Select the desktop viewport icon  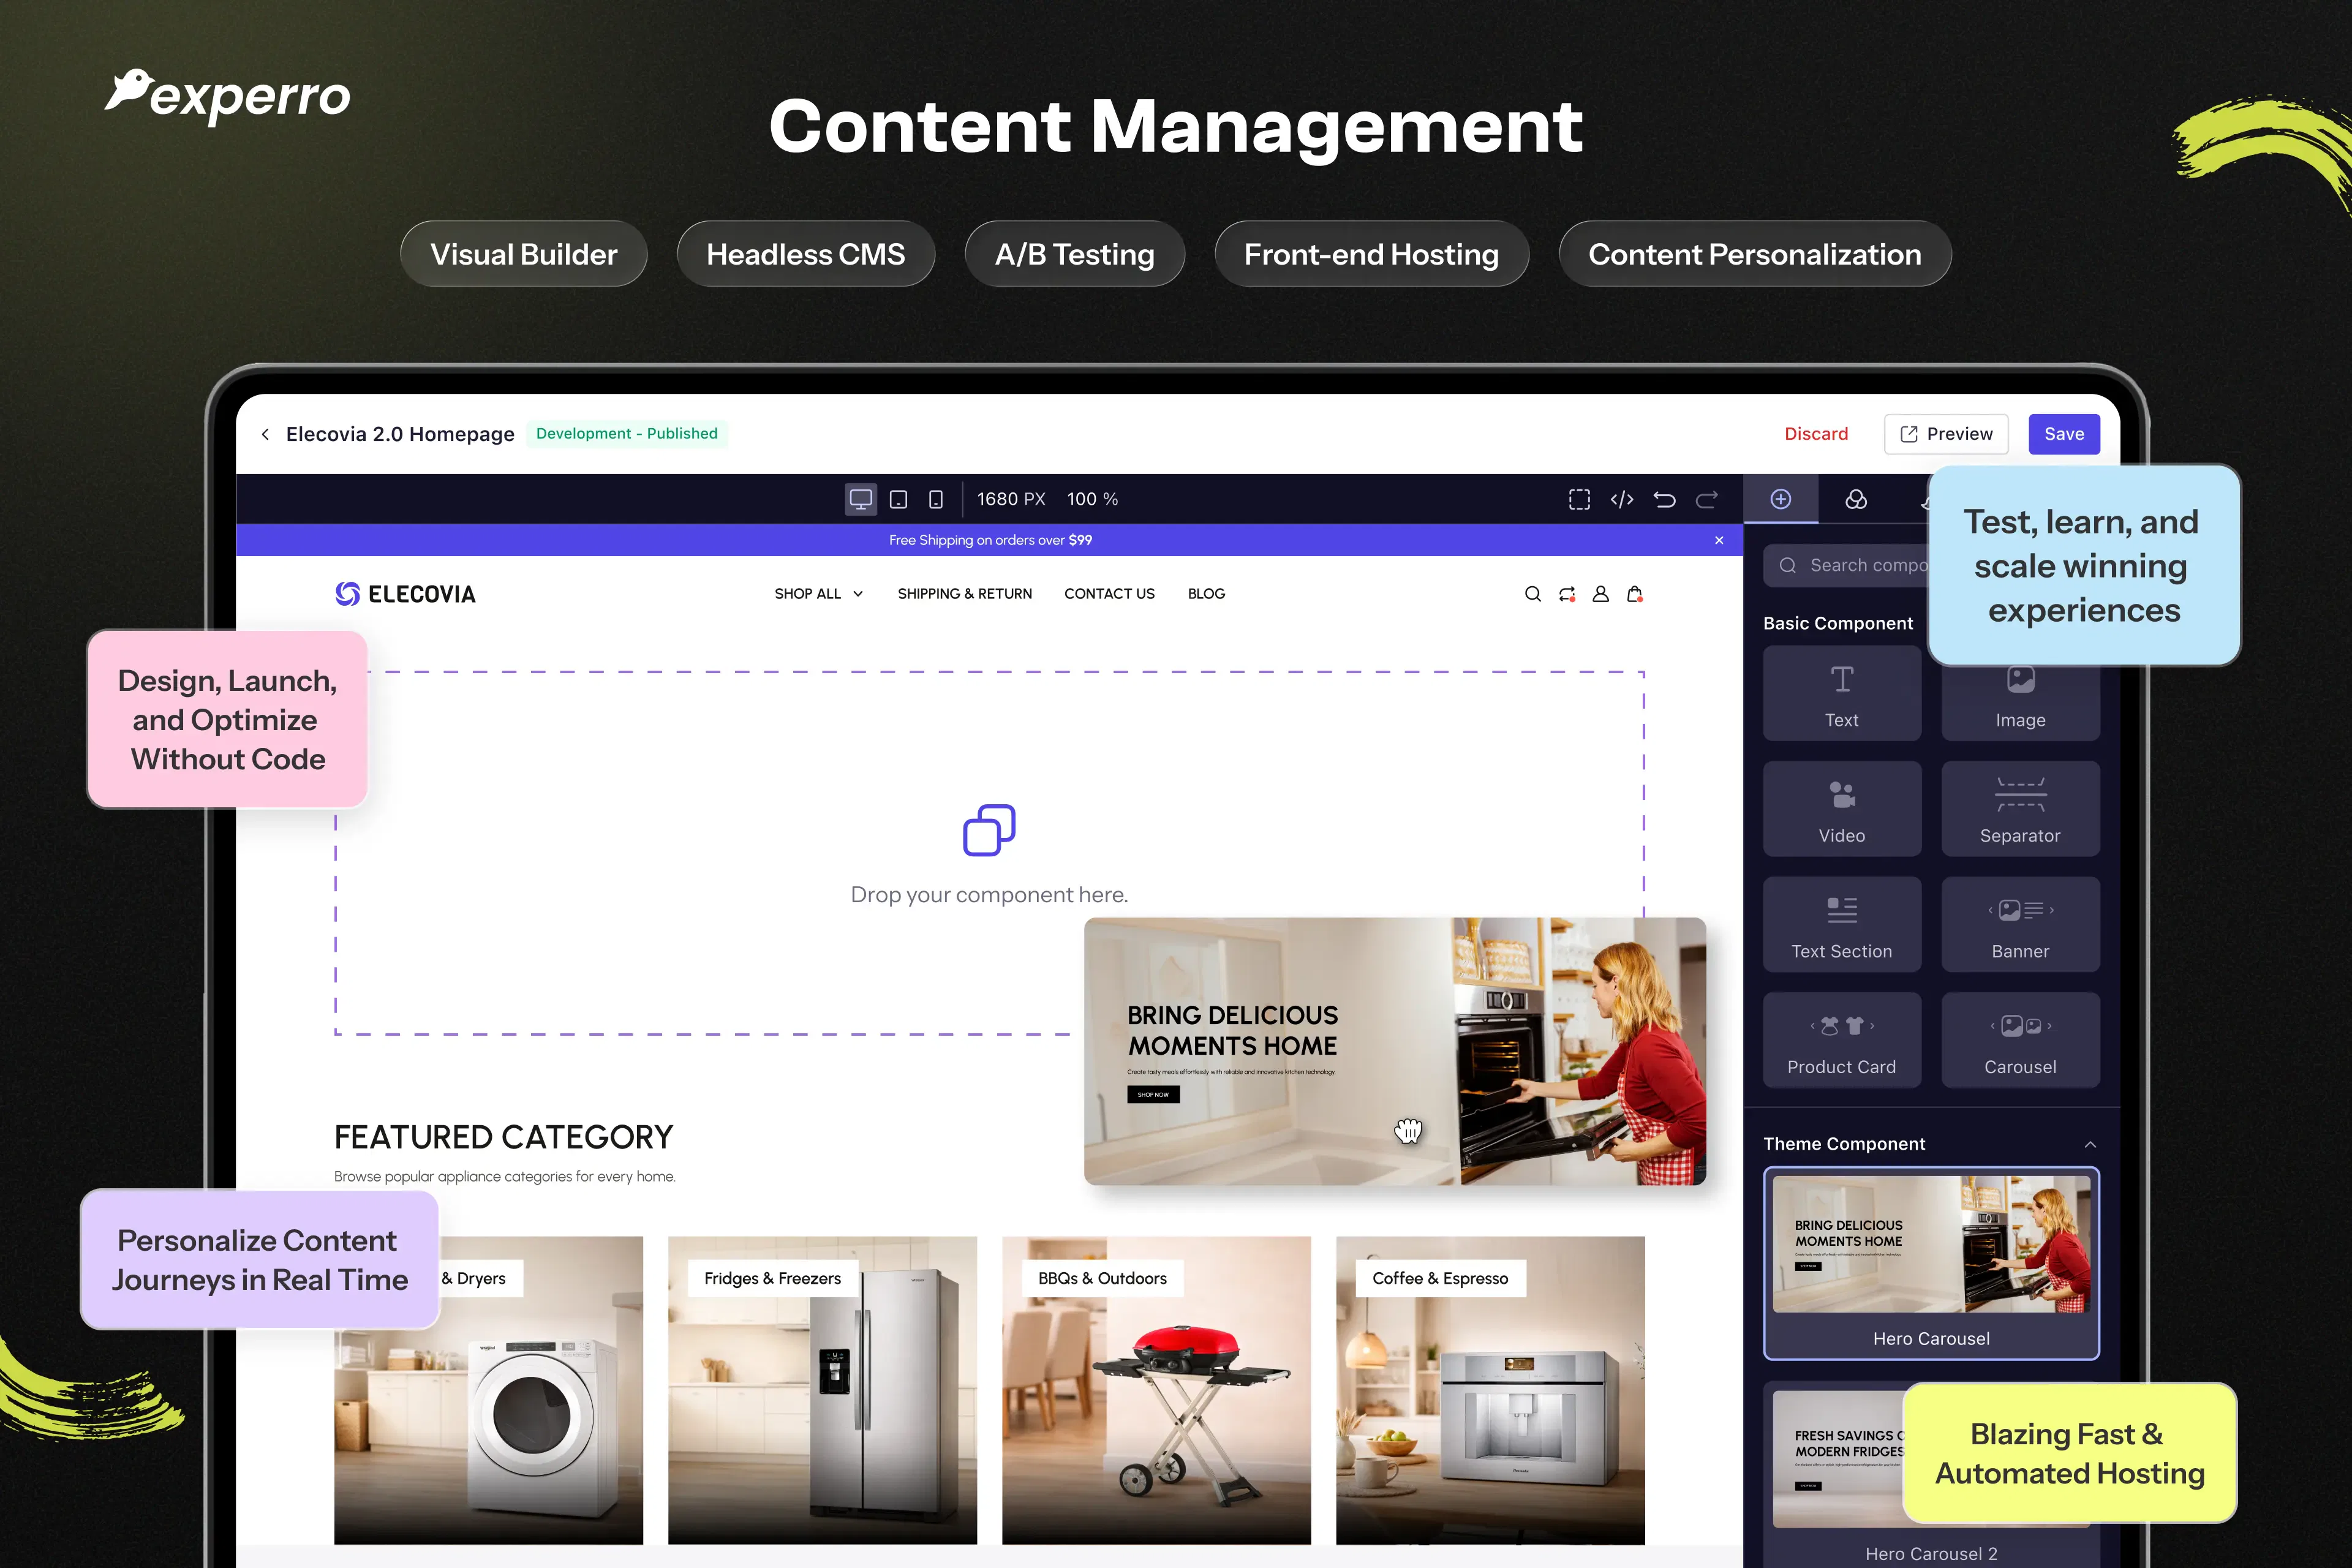click(860, 499)
